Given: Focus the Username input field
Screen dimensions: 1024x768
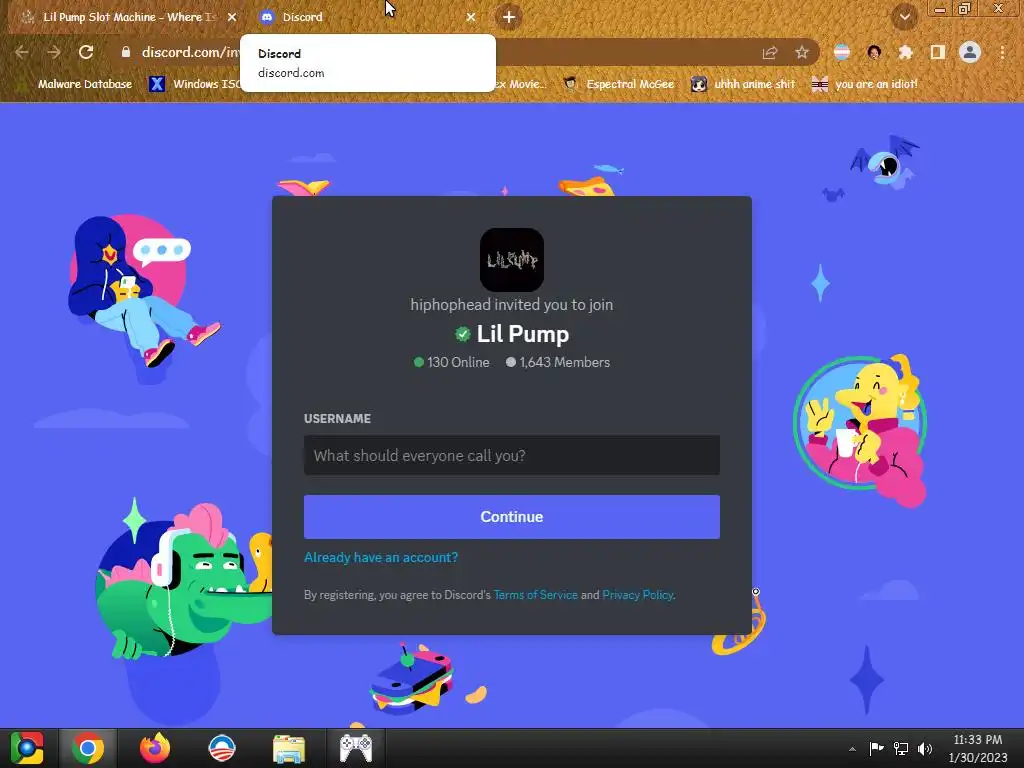Looking at the screenshot, I should (511, 455).
